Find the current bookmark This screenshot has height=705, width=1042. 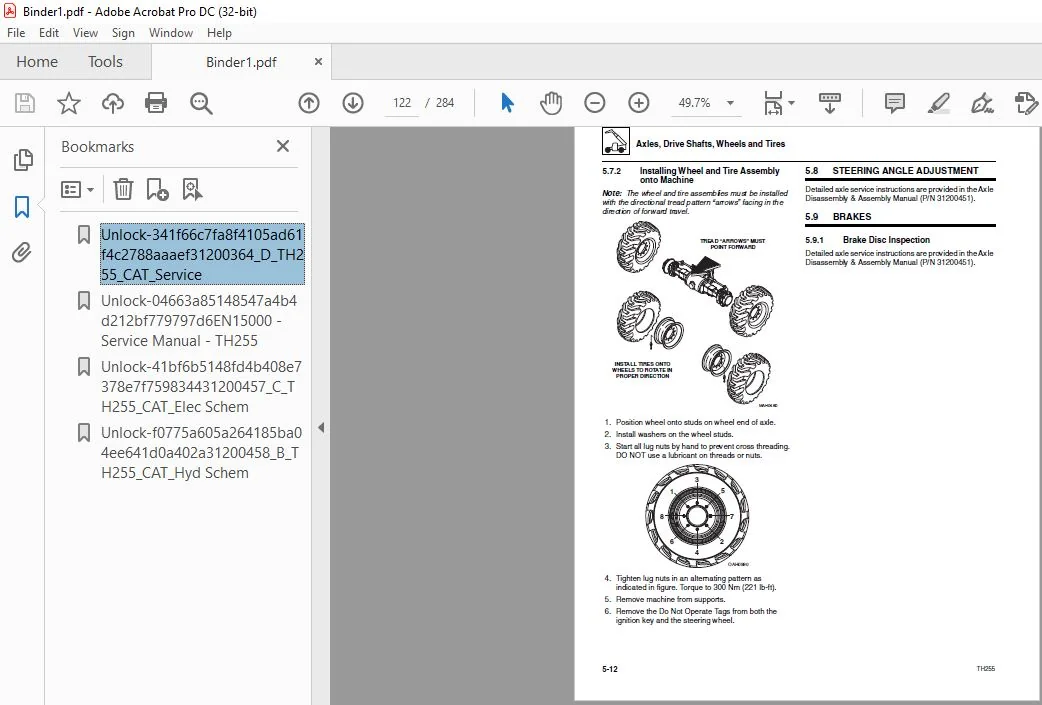pos(192,189)
